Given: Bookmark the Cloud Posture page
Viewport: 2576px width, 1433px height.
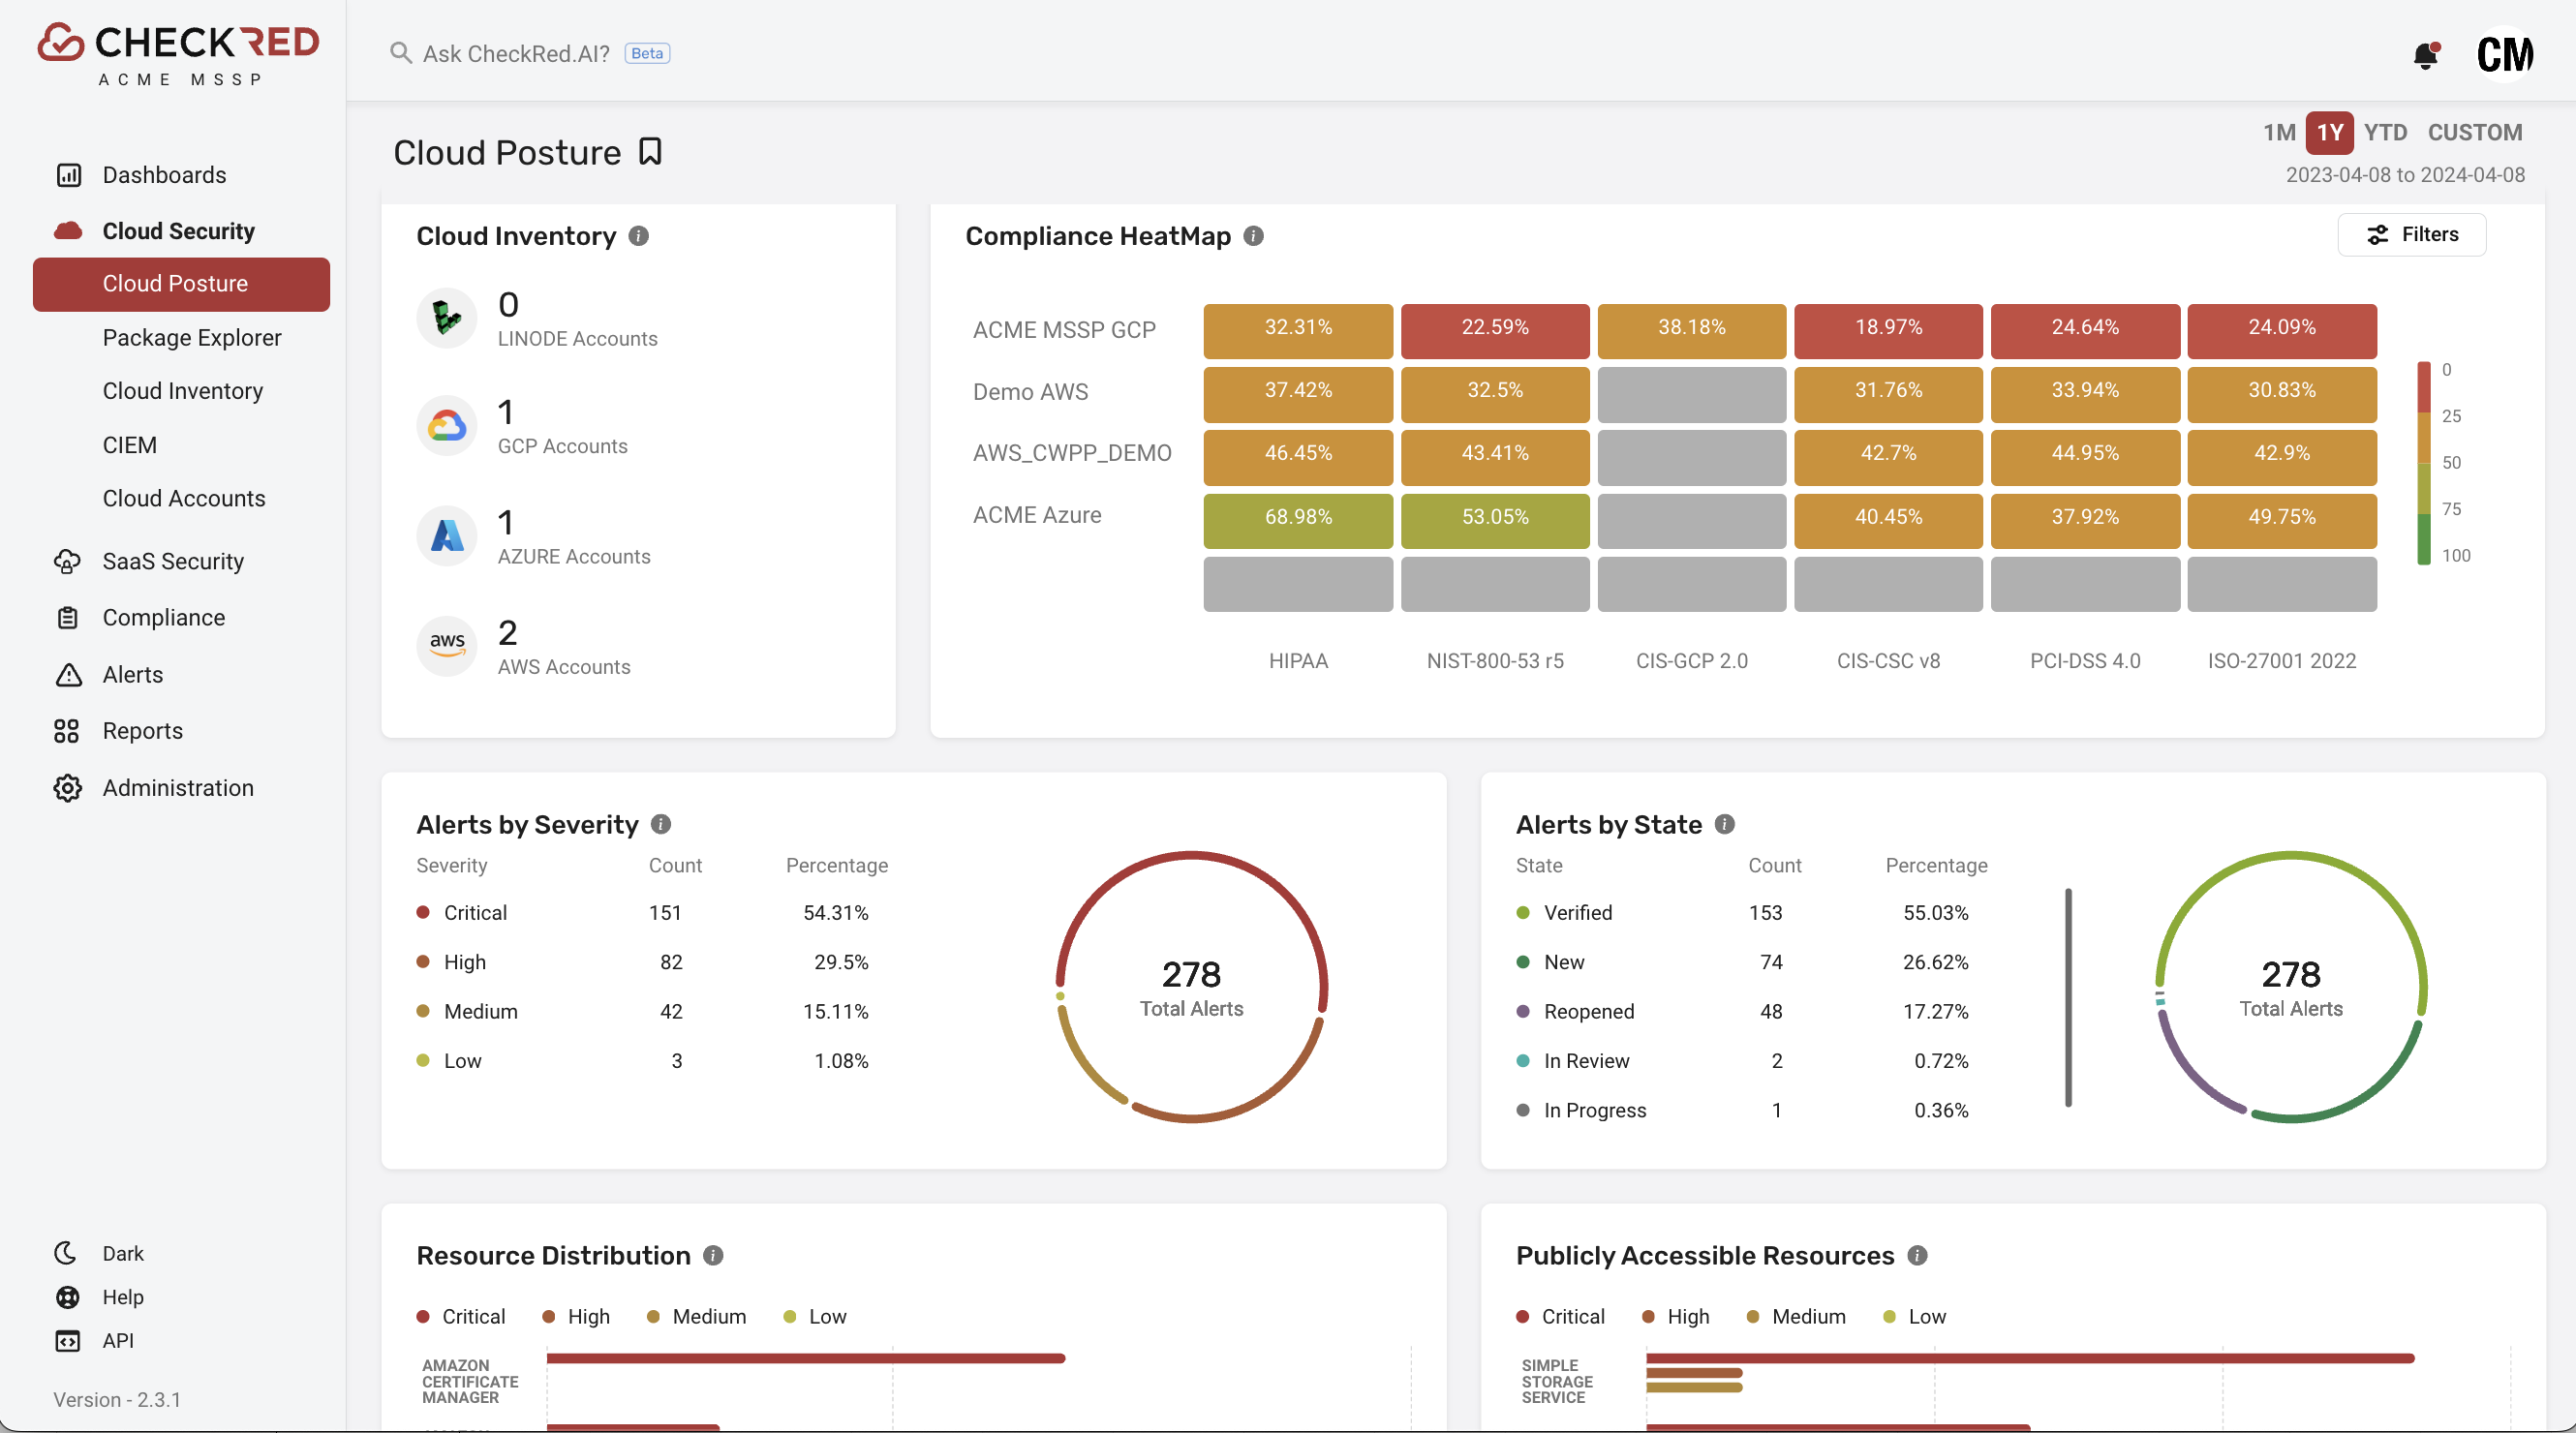Looking at the screenshot, I should (650, 151).
